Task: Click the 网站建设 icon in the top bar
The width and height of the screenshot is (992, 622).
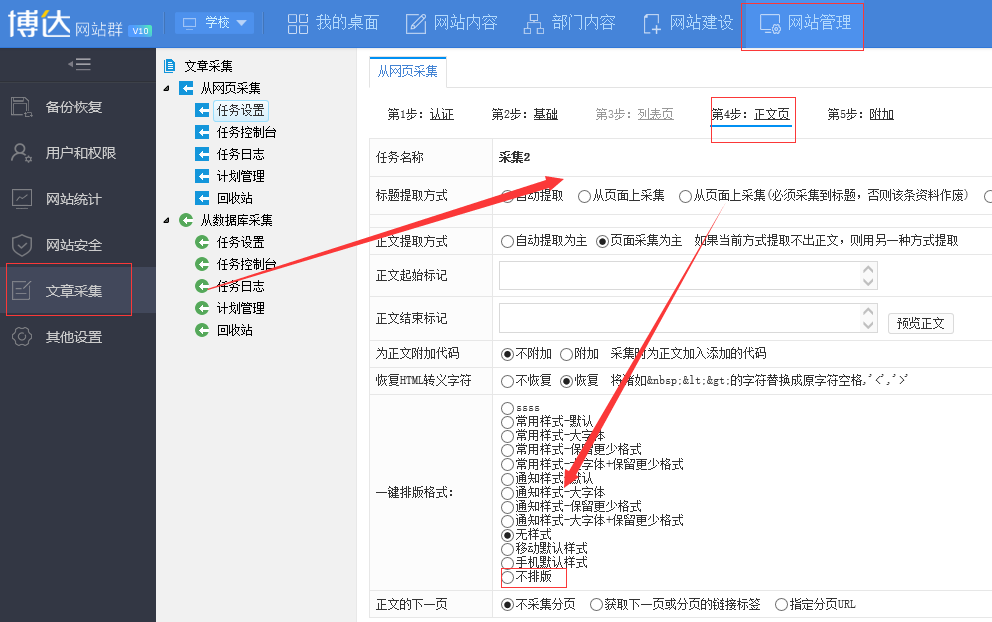Action: coord(652,23)
